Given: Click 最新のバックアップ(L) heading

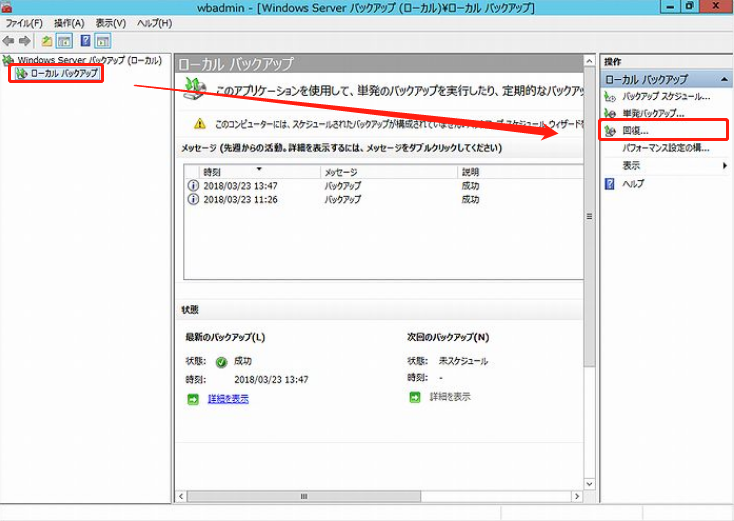Looking at the screenshot, I should point(225,337).
